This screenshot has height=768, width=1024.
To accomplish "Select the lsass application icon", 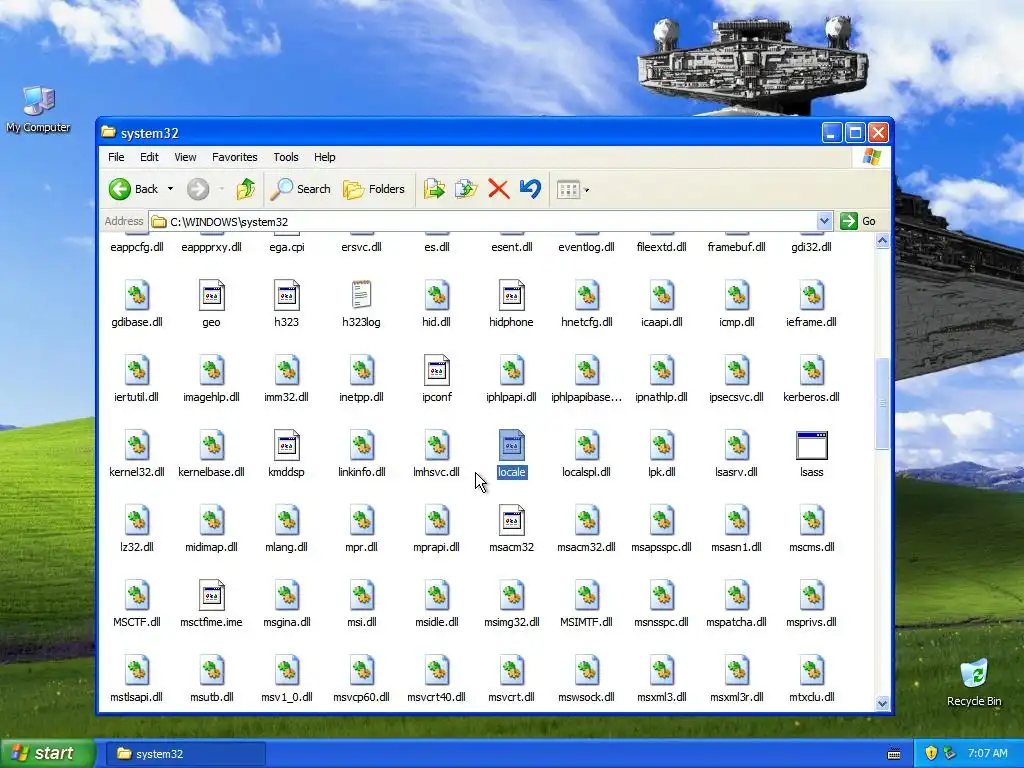I will [812, 446].
